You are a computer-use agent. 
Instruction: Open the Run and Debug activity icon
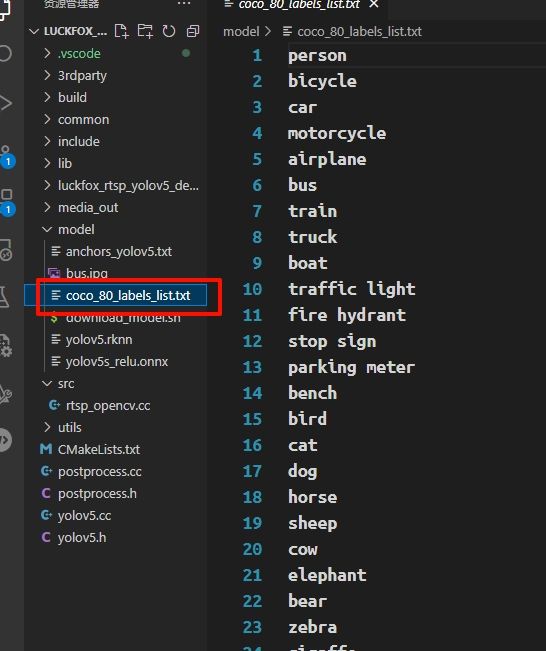pos(6,103)
